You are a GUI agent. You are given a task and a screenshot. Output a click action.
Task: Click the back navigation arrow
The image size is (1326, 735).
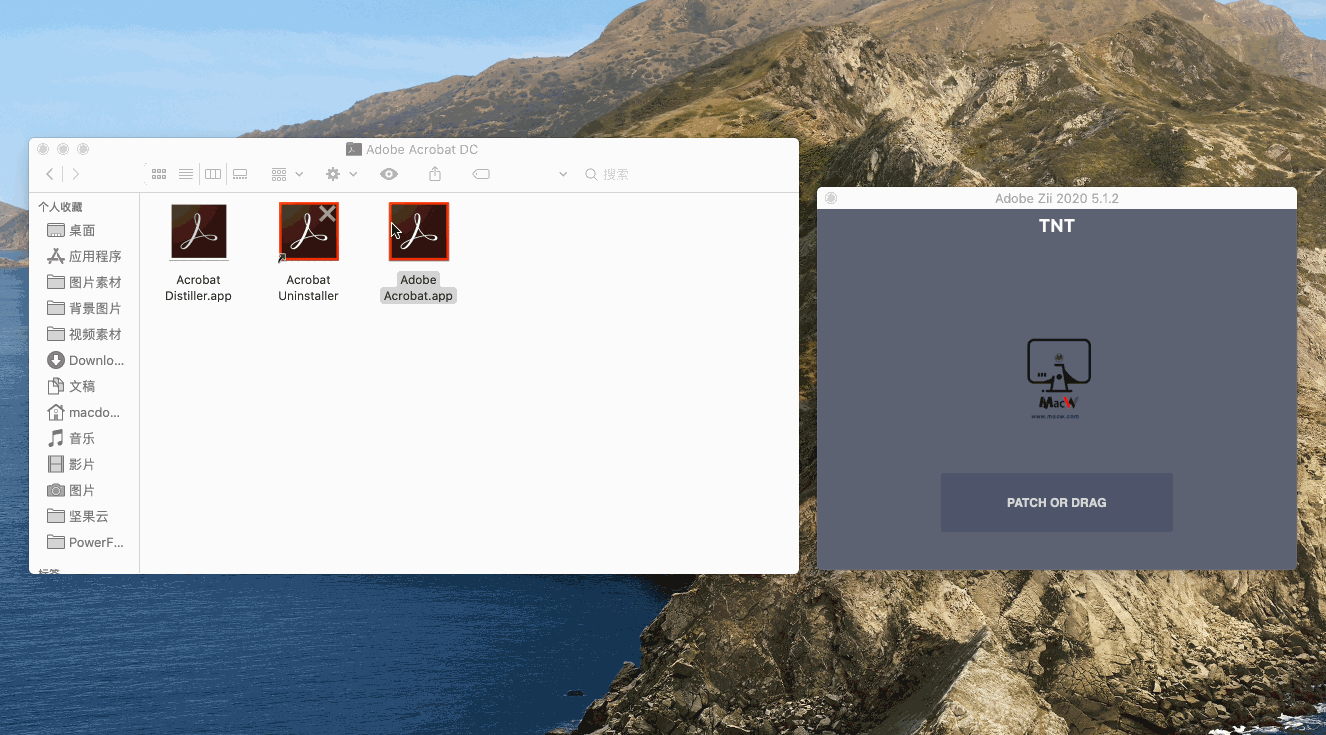tap(49, 173)
